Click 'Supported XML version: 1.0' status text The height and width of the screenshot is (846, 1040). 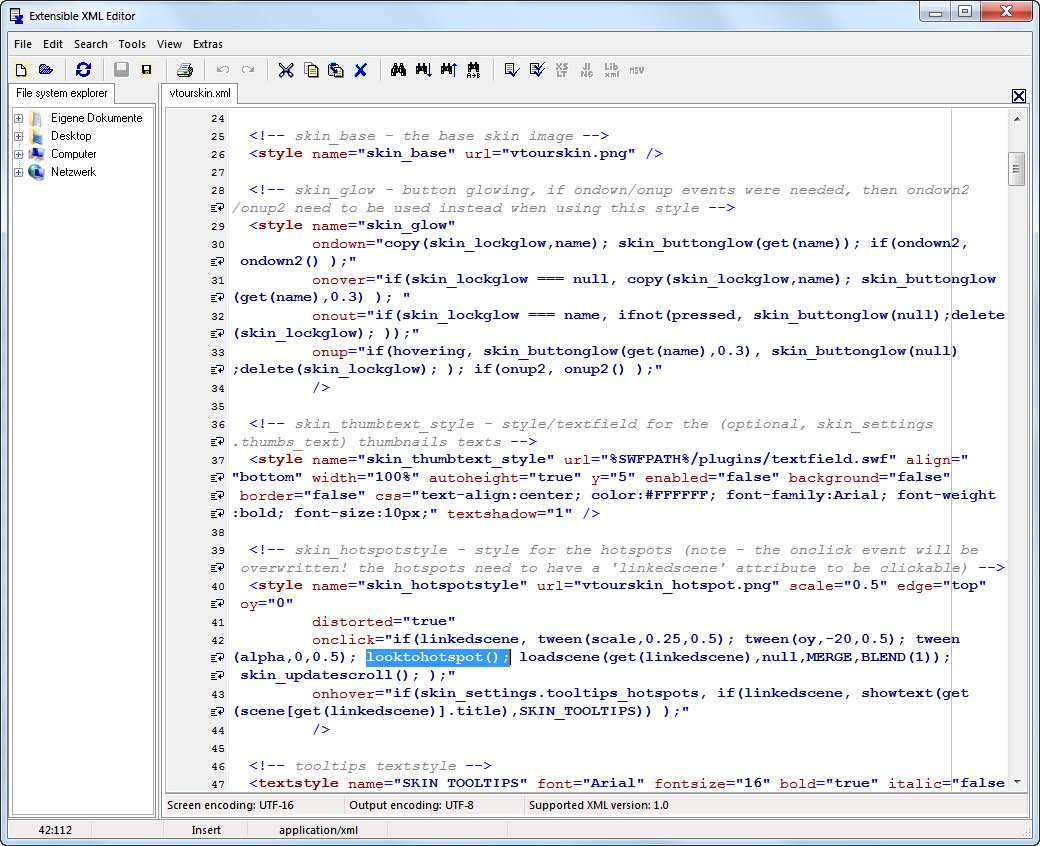(598, 805)
